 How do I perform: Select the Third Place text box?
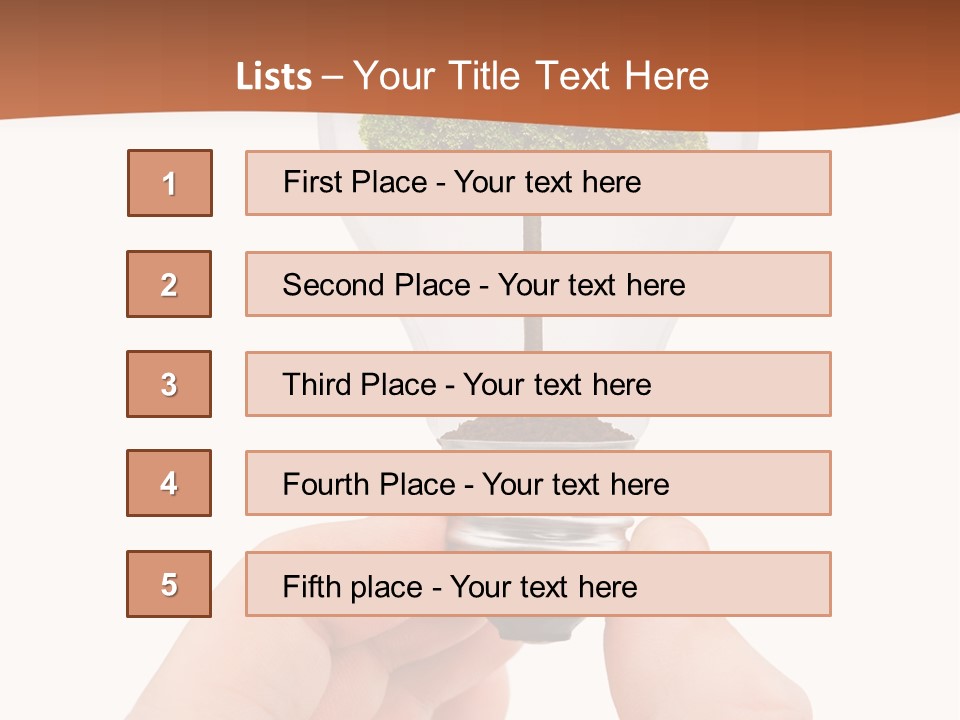(x=538, y=384)
